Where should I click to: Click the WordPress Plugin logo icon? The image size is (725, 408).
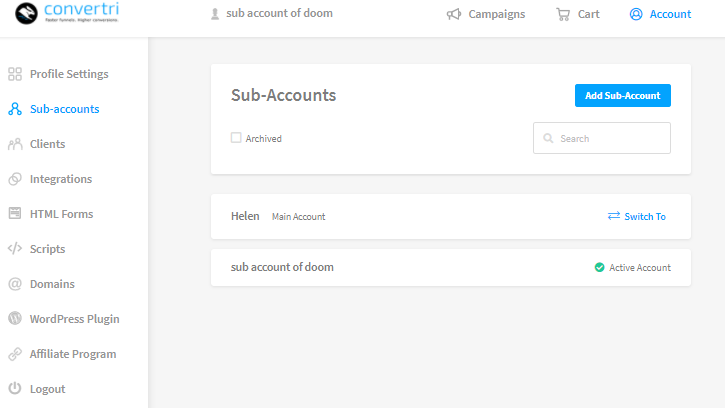[x=15, y=319]
